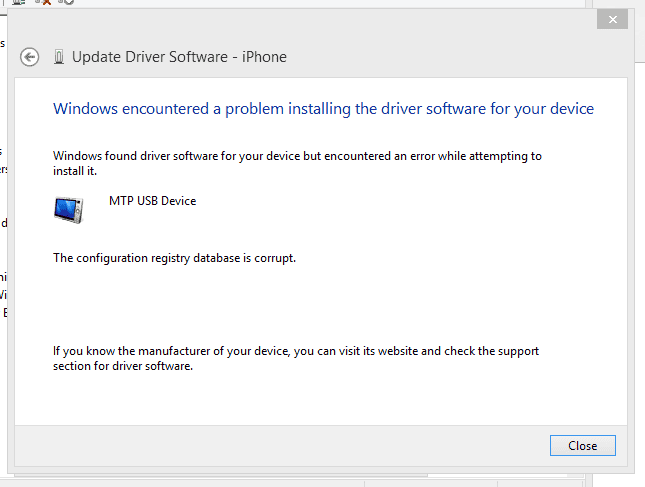Click the background window's right edge panel

coord(640,247)
